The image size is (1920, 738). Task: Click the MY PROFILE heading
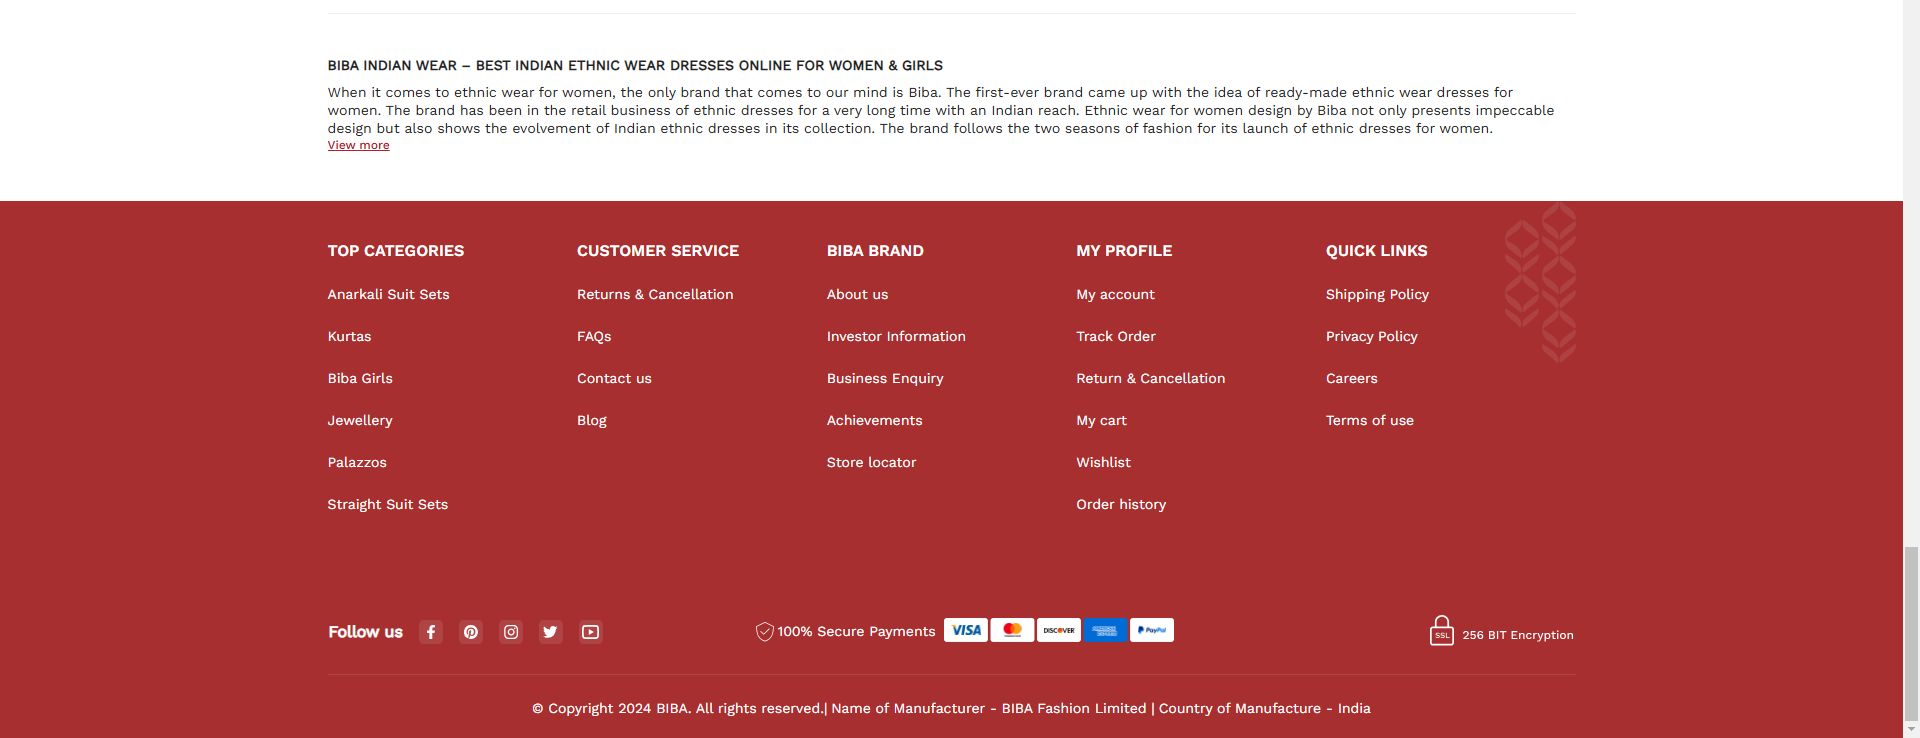tap(1124, 250)
